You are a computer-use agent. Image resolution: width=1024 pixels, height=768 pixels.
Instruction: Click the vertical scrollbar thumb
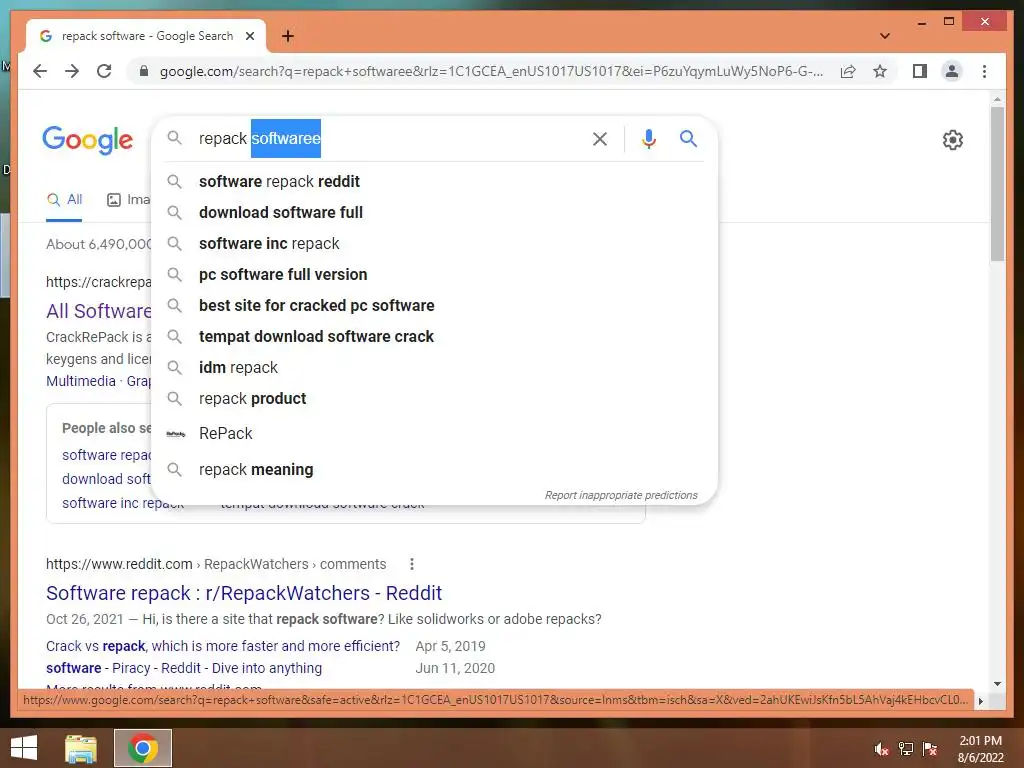pyautogui.click(x=997, y=184)
